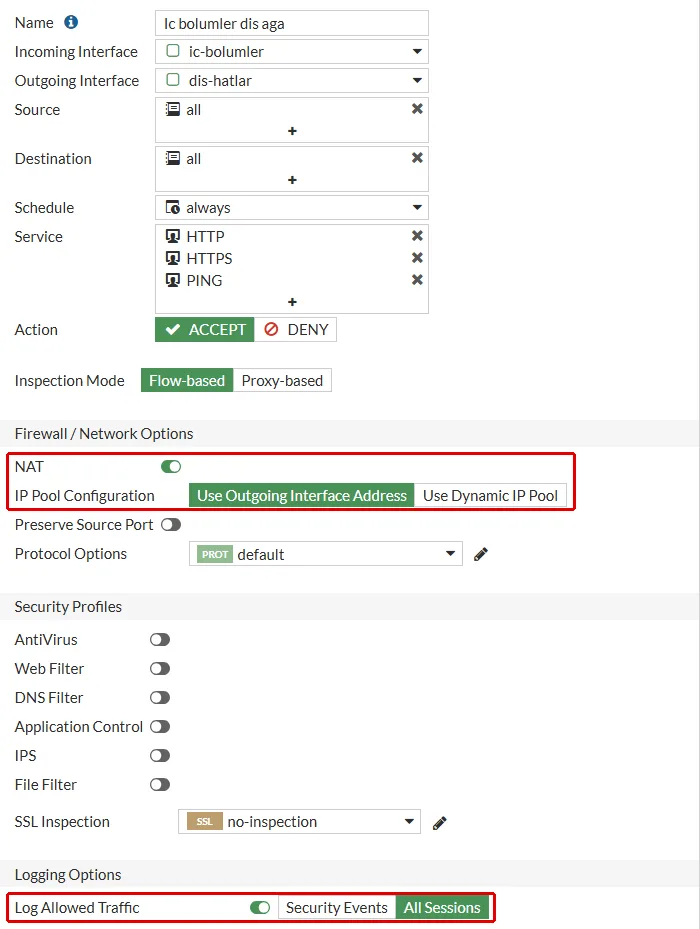Enable the IPS toggle
This screenshot has width=700, height=929.
click(x=160, y=755)
